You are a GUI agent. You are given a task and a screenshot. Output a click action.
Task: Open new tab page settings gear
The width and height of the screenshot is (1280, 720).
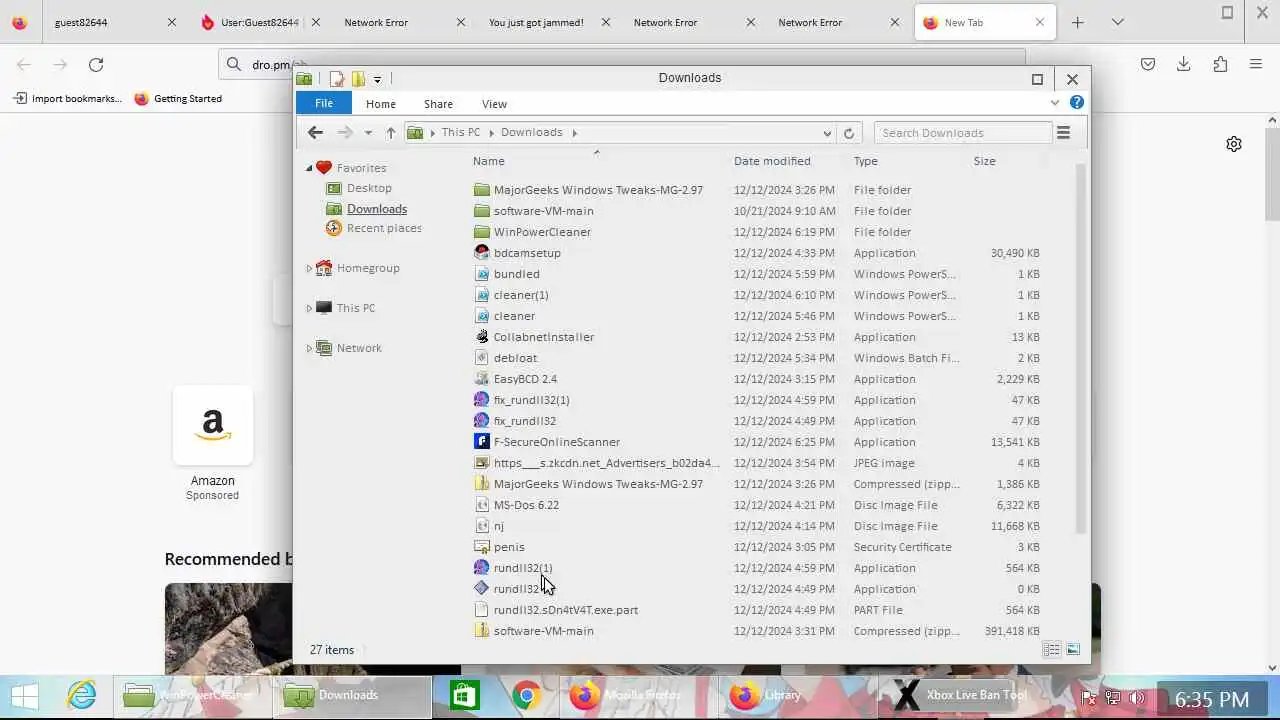pos(1234,144)
